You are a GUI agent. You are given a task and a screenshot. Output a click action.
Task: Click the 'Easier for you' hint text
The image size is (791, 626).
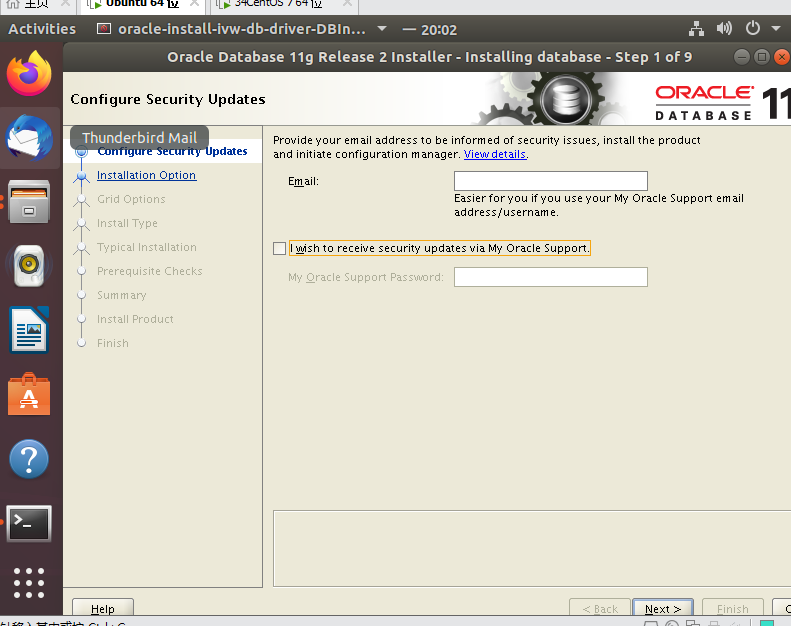click(599, 205)
